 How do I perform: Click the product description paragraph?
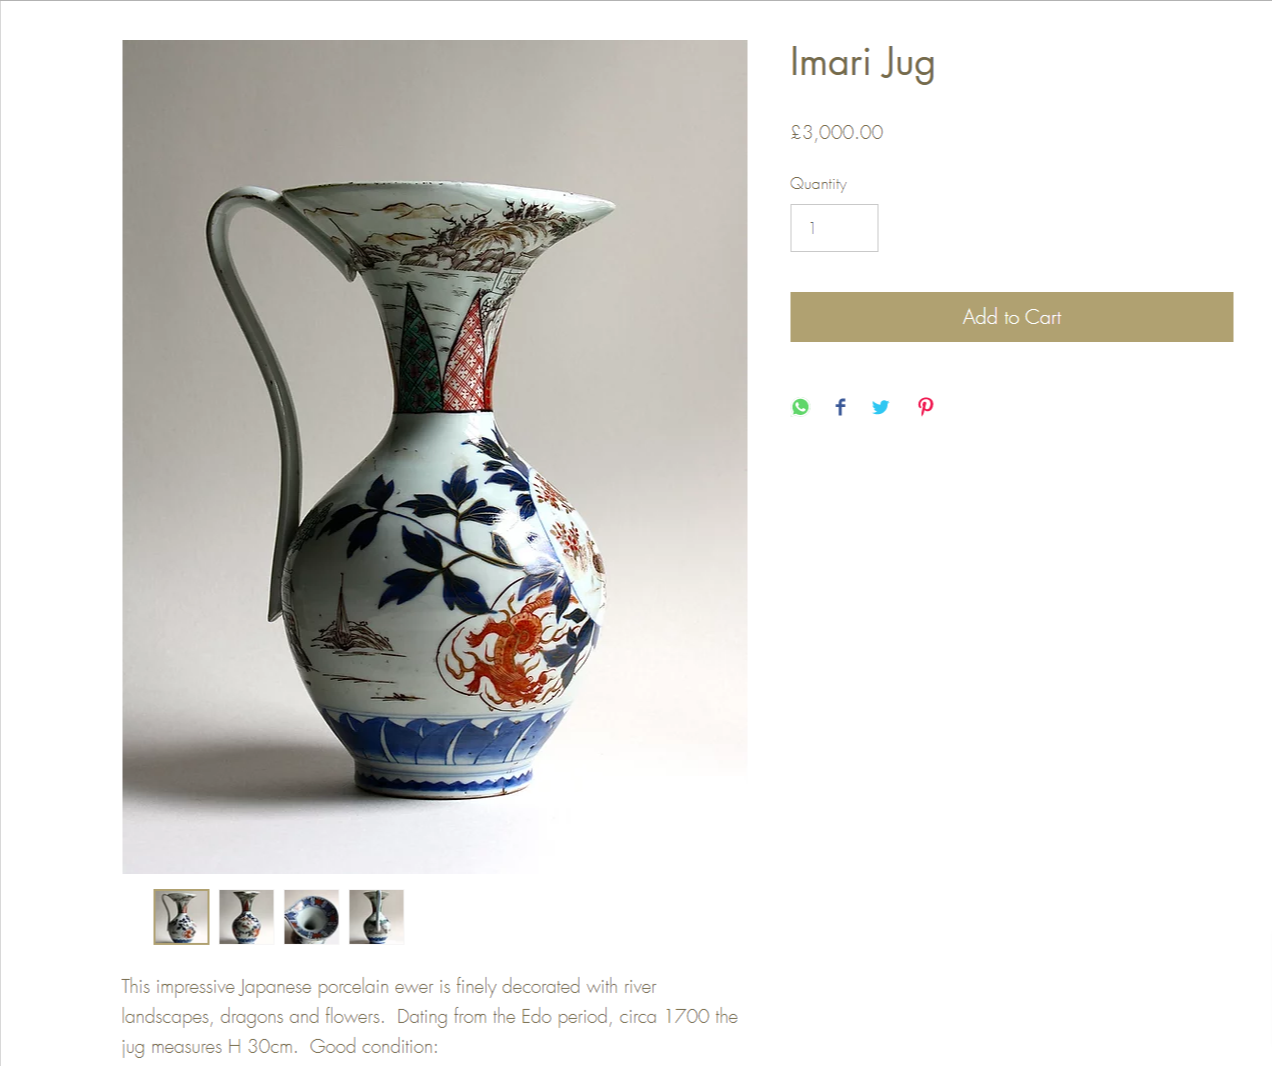[430, 1016]
